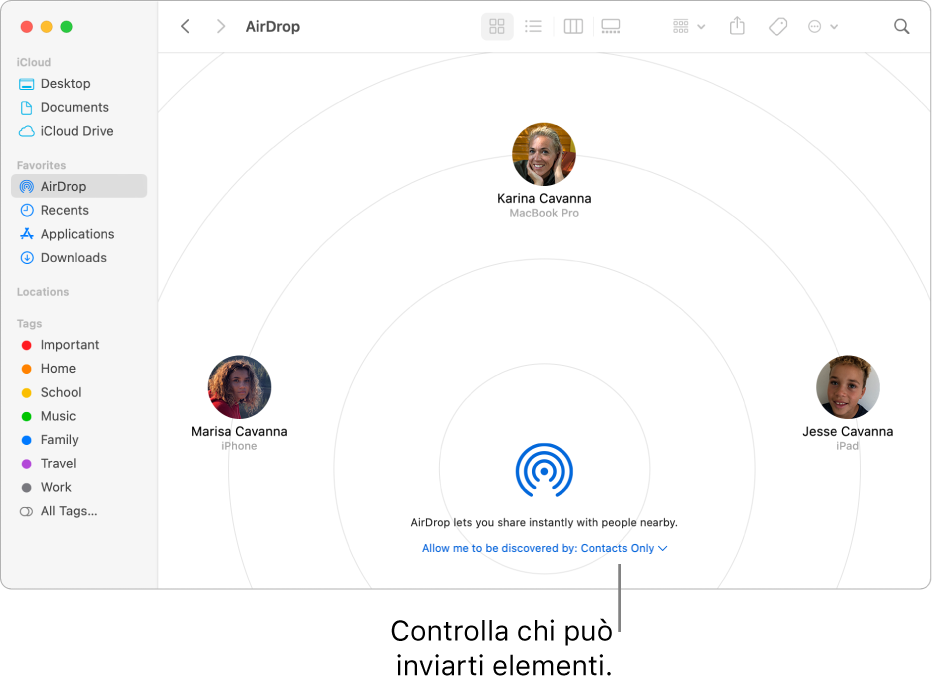The image size is (934, 689).
Task: Open Downloads in the sidebar
Action: [79, 258]
